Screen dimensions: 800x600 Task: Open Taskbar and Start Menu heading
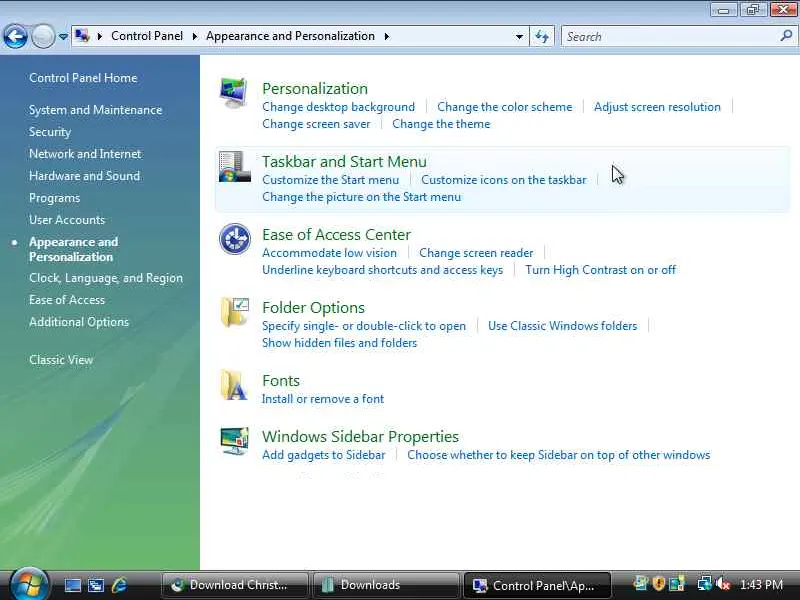tap(344, 162)
